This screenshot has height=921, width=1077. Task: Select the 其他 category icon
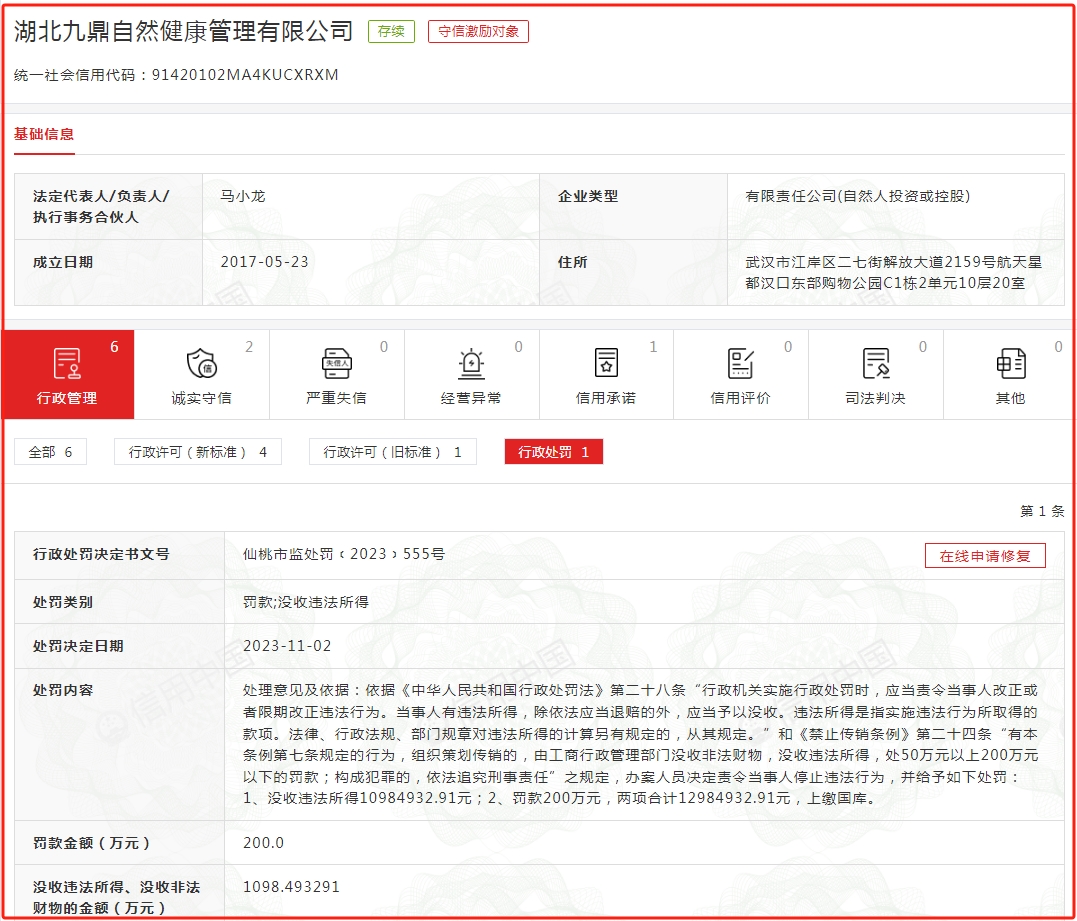pos(1010,363)
